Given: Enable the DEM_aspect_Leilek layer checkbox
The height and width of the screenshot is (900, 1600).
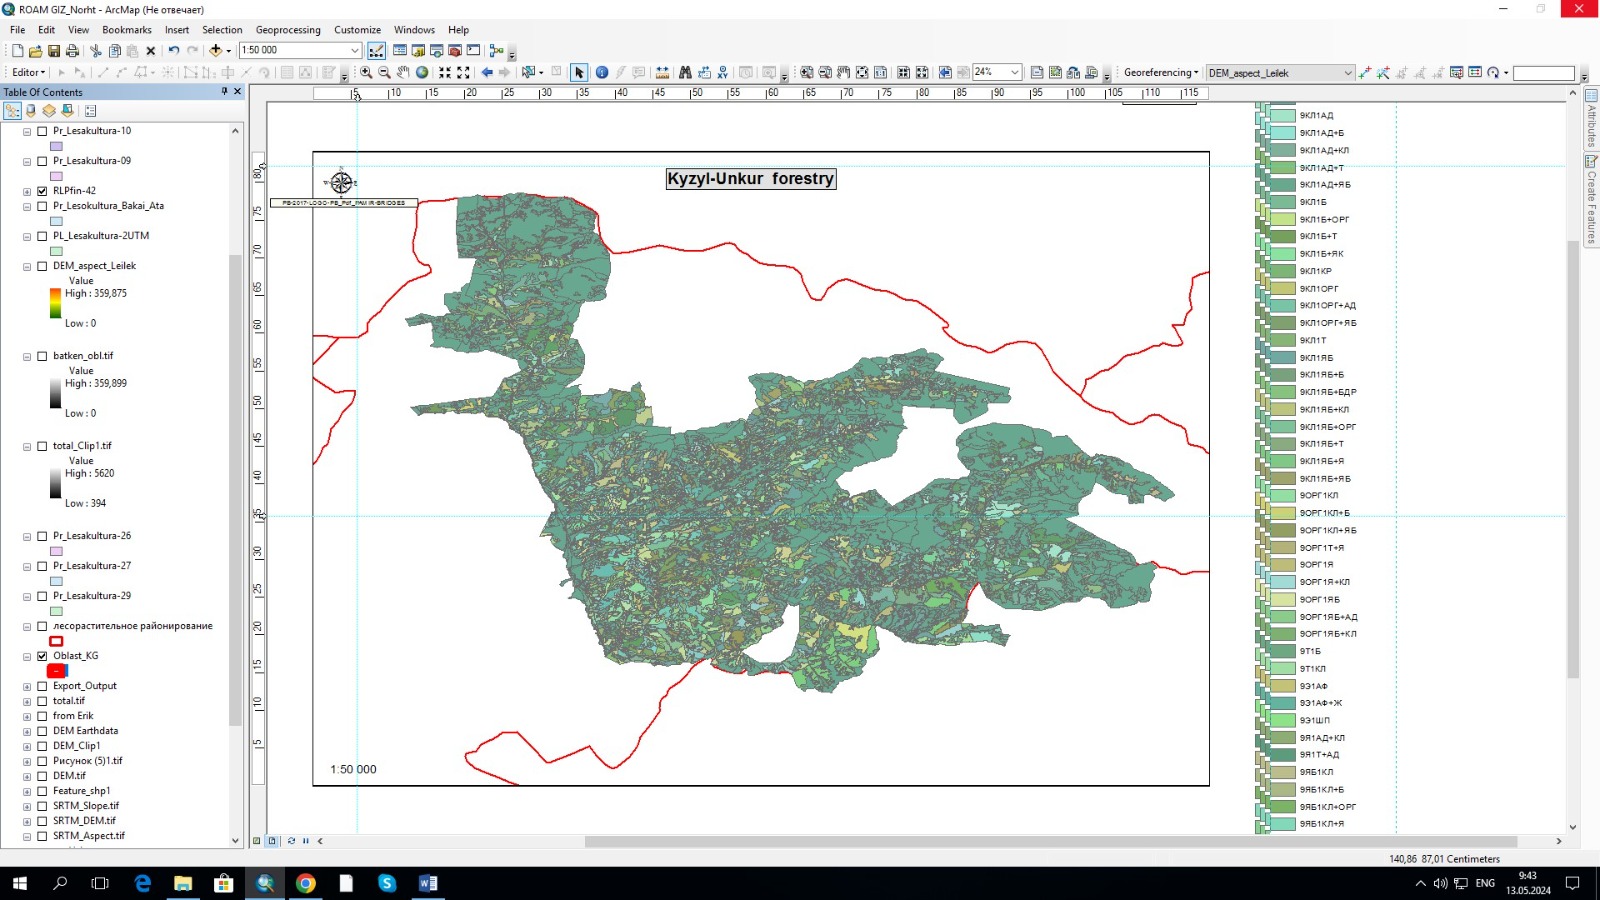Looking at the screenshot, I should 42,266.
